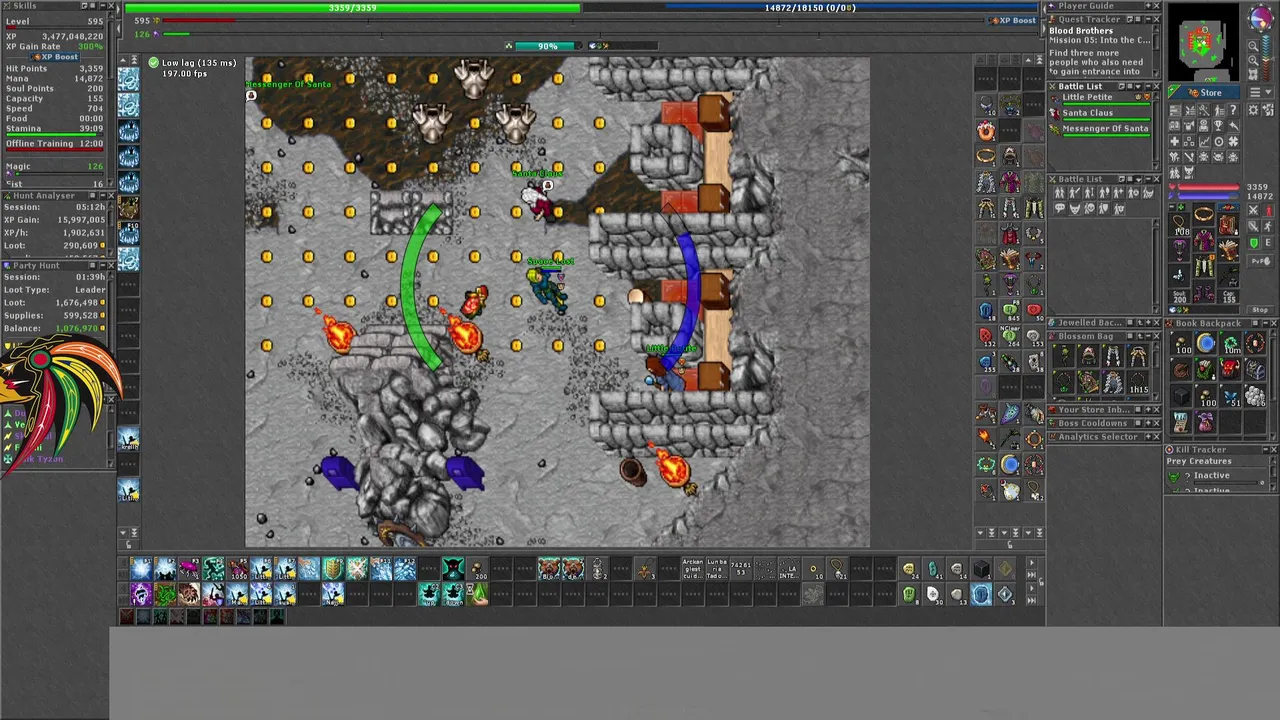Toggle the E expert mode button
Viewport: 1280px width, 720px height.
[1268, 243]
